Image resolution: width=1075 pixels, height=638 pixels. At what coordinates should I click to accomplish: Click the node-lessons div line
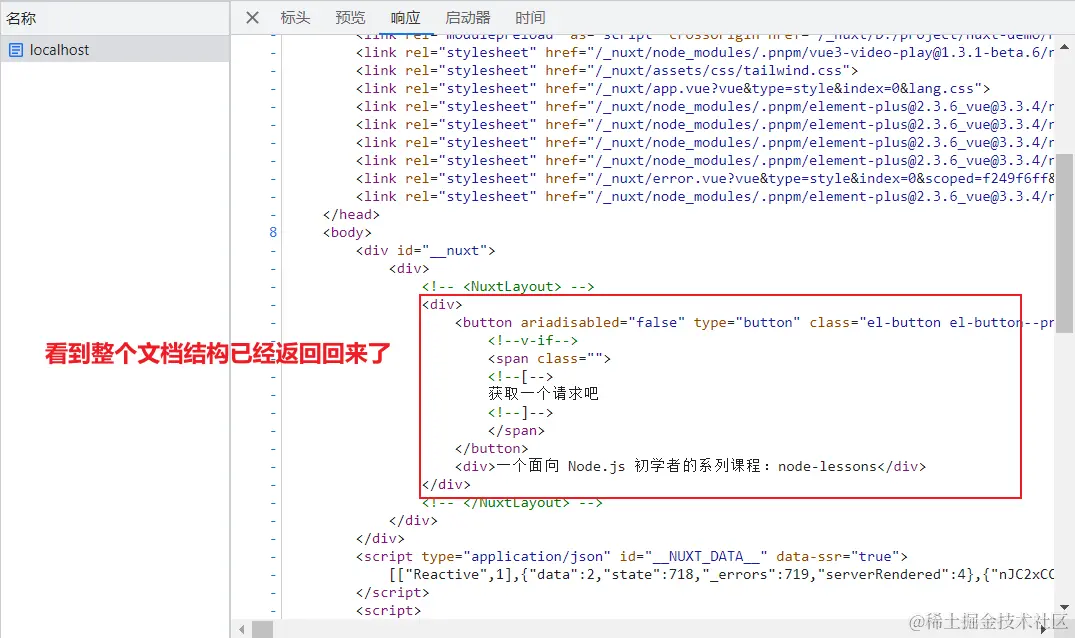pos(690,466)
